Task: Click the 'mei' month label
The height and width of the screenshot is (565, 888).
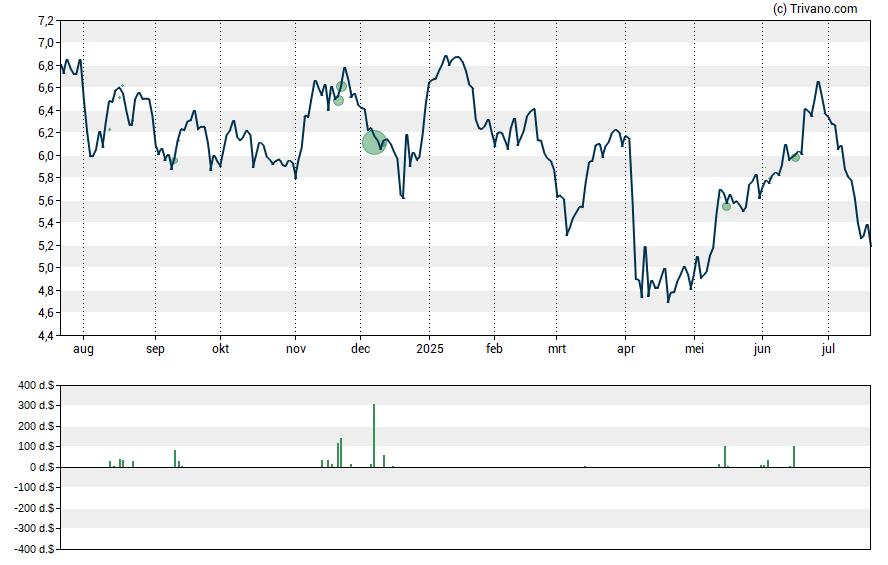Action: (694, 349)
